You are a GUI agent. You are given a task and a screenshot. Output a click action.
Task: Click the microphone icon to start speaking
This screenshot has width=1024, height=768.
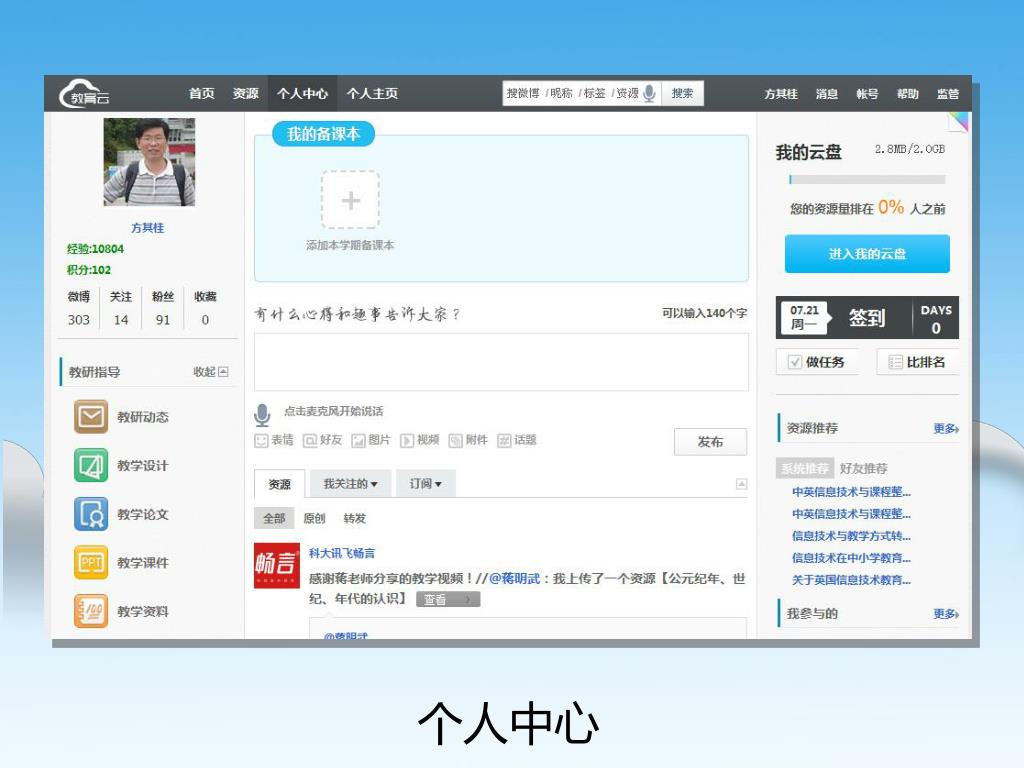click(262, 414)
